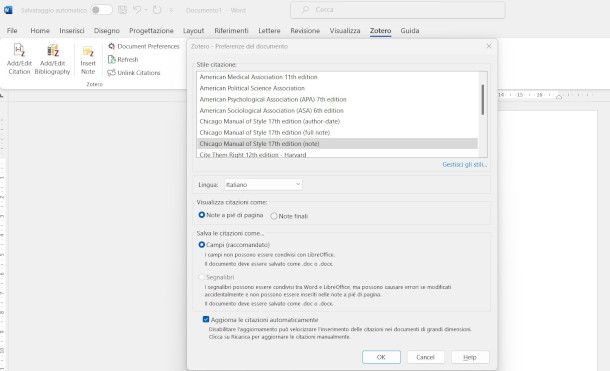This screenshot has width=610, height=371.
Task: Click Unlink Citations in ribbon
Action: (x=134, y=73)
